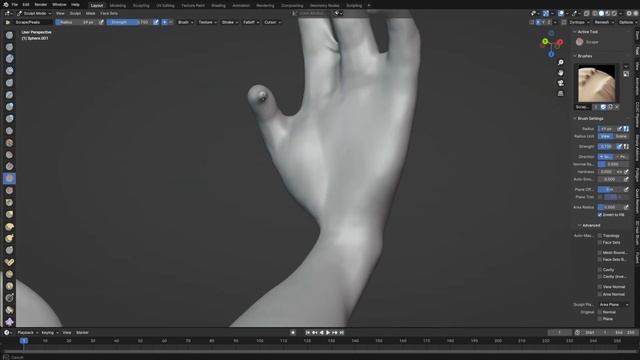
Task: Open the Falloff dropdown in tool settings
Action: [251, 22]
